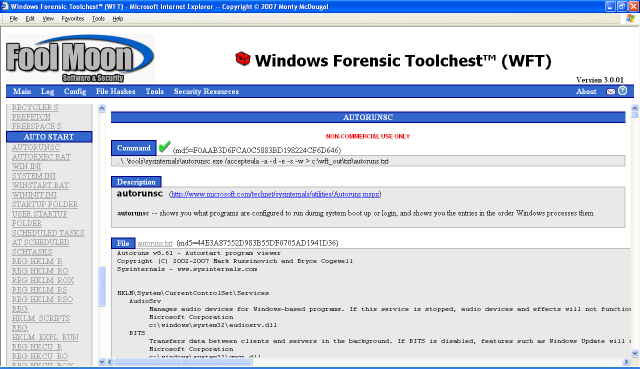Open the RECYCLER S sidebar link
The width and height of the screenshot is (640, 369).
[35, 107]
